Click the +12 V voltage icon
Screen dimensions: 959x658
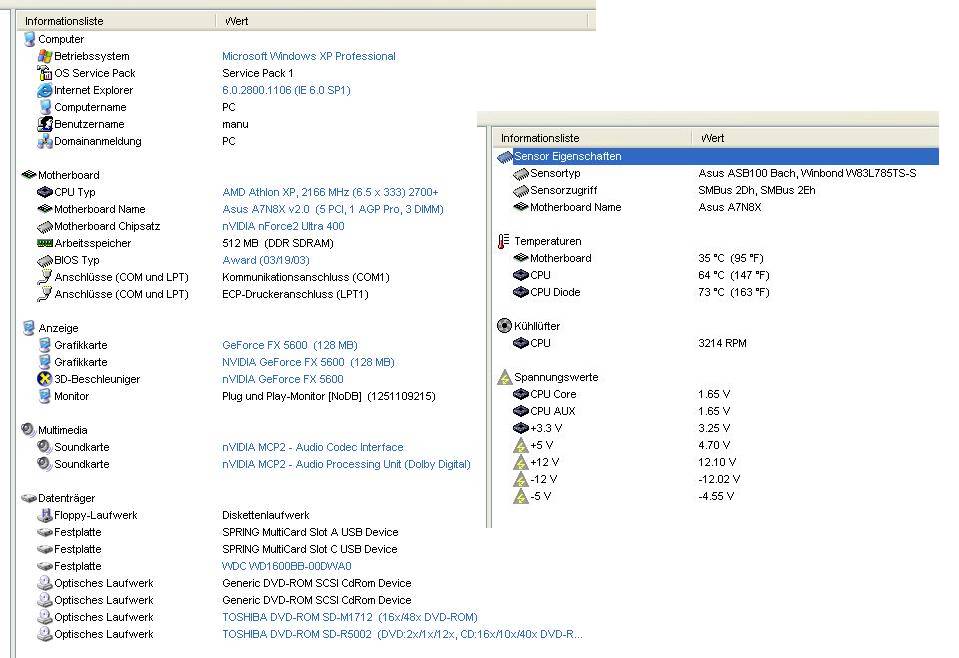520,462
